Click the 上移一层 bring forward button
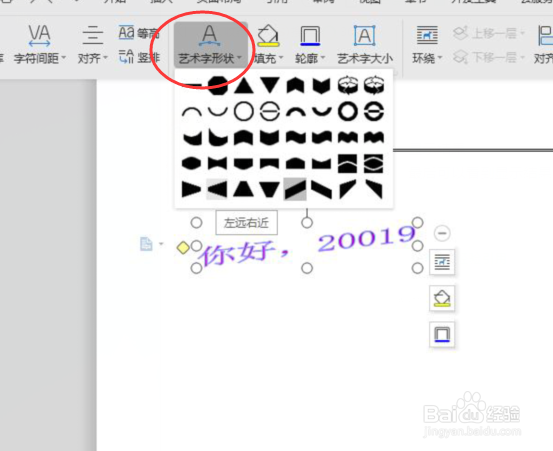 [485, 33]
